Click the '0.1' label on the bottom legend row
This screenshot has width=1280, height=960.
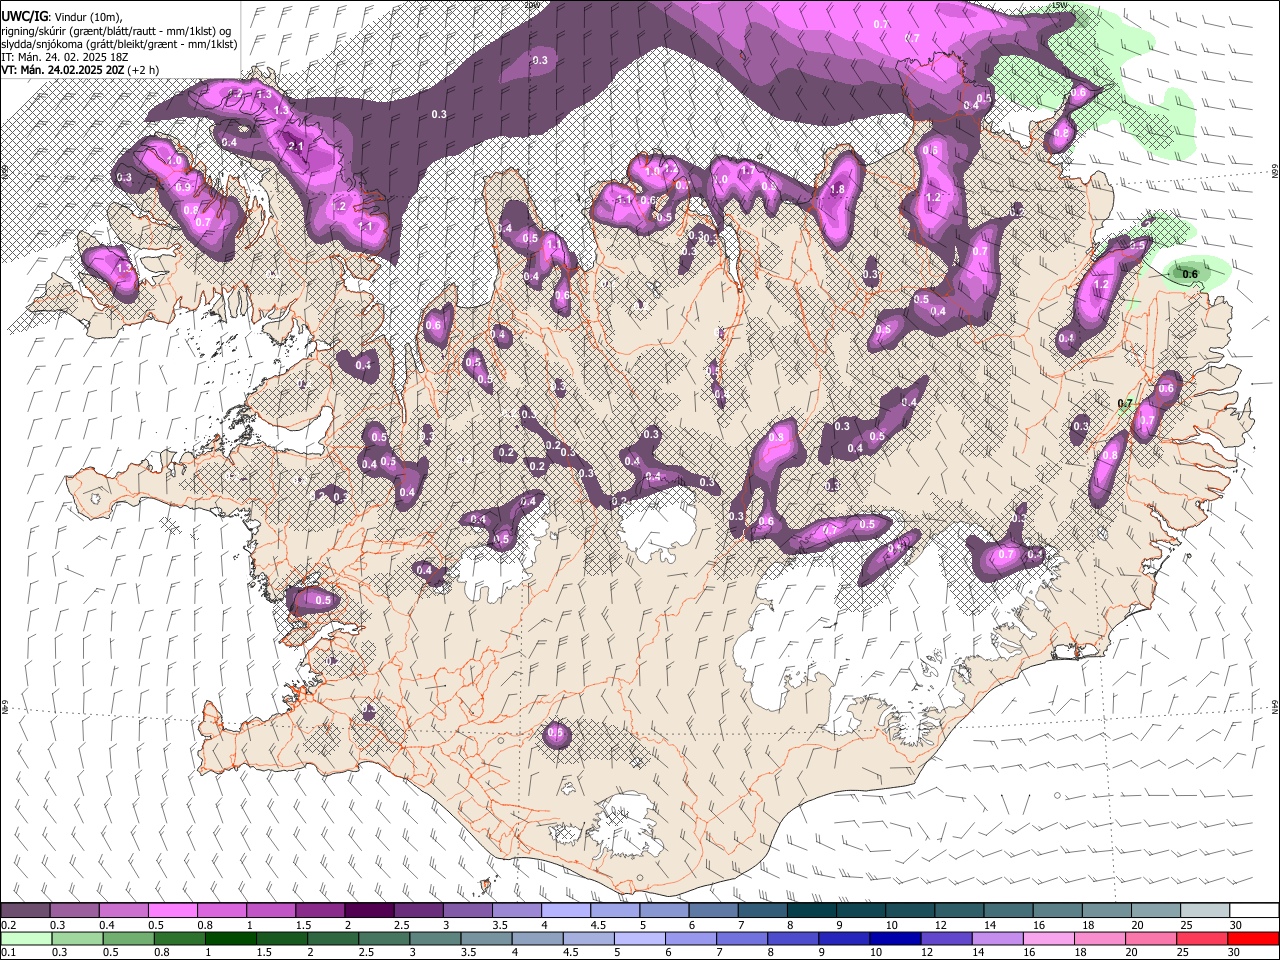tap(9, 952)
